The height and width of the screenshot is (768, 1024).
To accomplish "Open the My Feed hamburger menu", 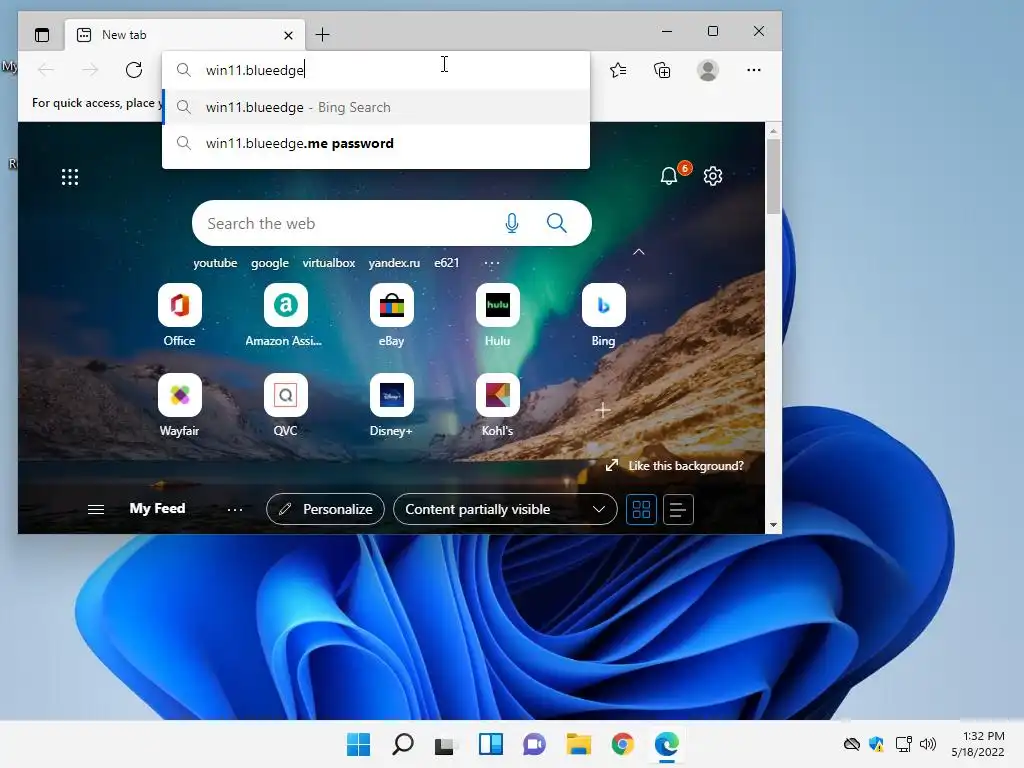I will (x=96, y=509).
